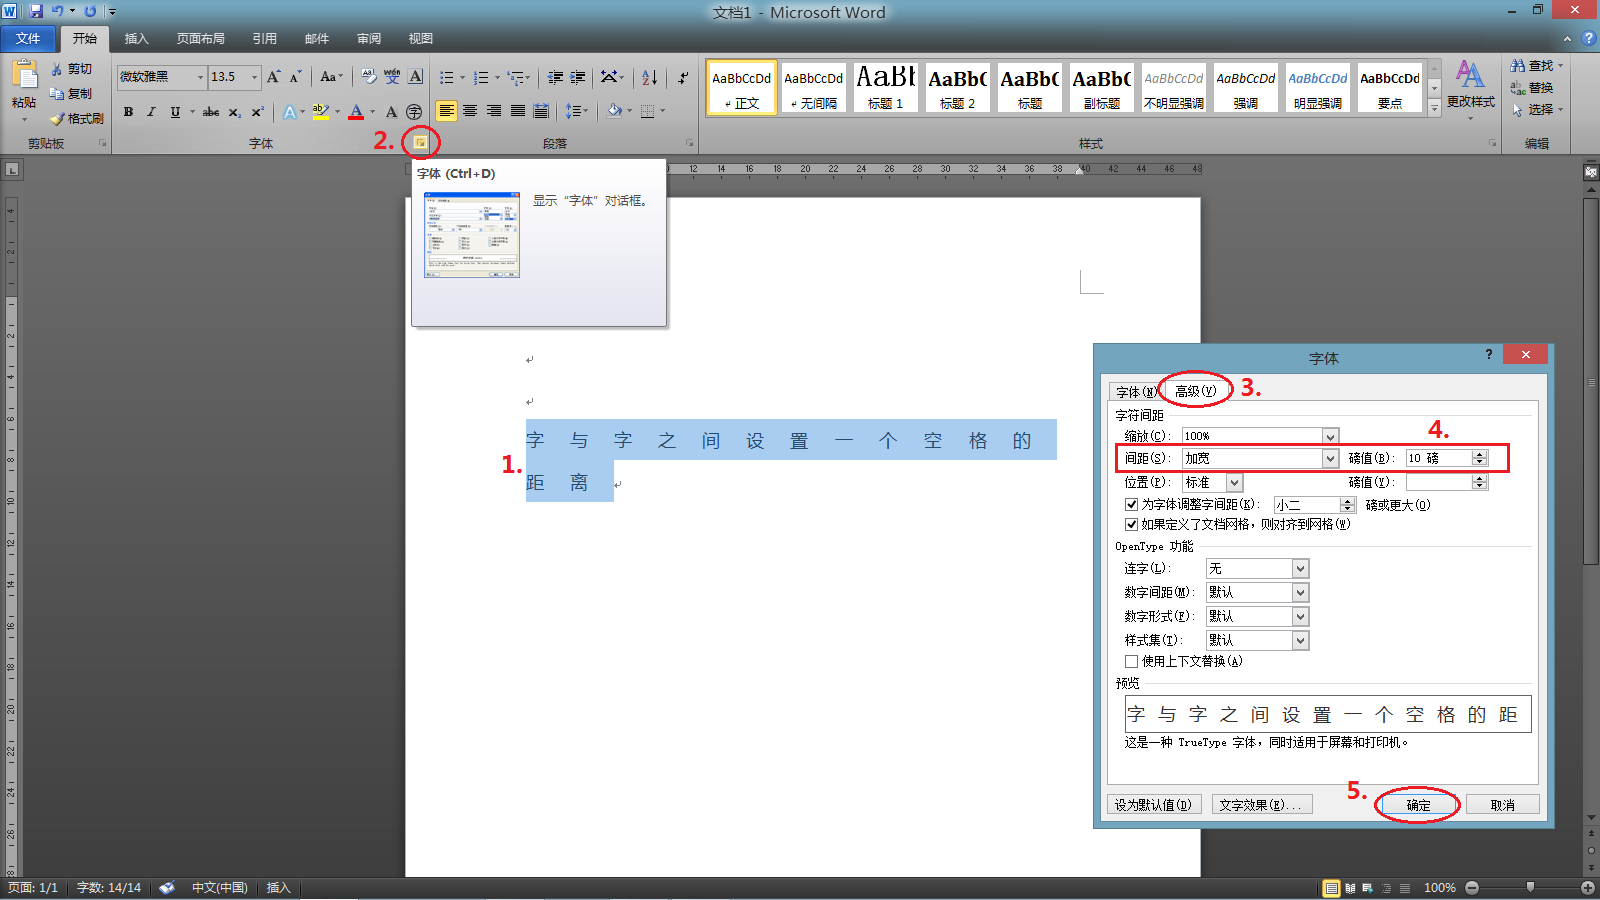Open the number spacing (数字间距) dropdown
The width and height of the screenshot is (1600, 900).
(1300, 592)
